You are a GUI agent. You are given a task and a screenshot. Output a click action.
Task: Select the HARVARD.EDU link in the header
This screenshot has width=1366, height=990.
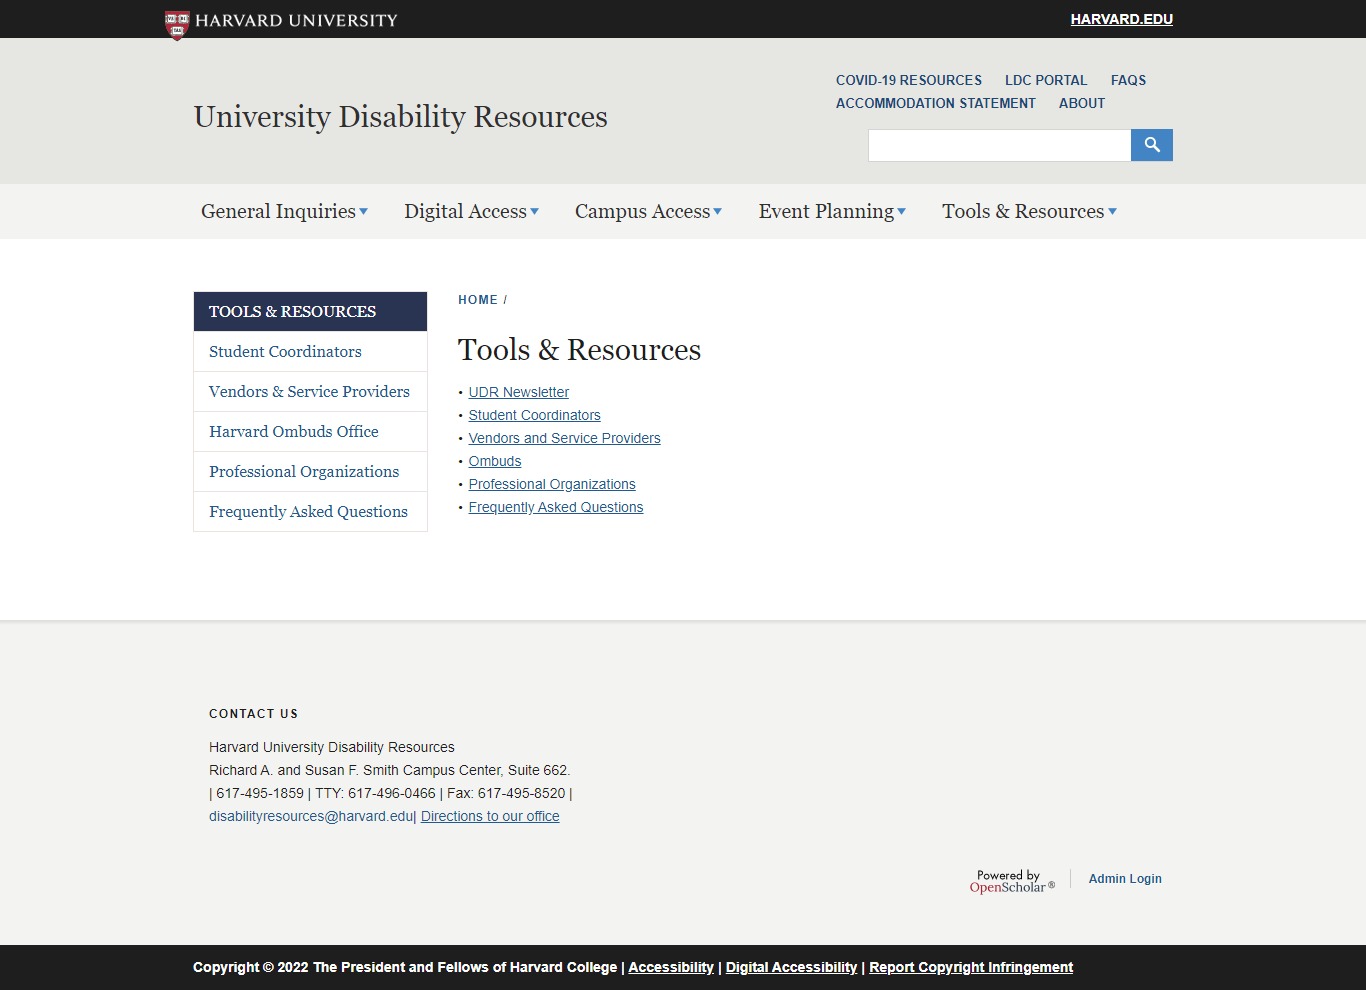pos(1121,19)
